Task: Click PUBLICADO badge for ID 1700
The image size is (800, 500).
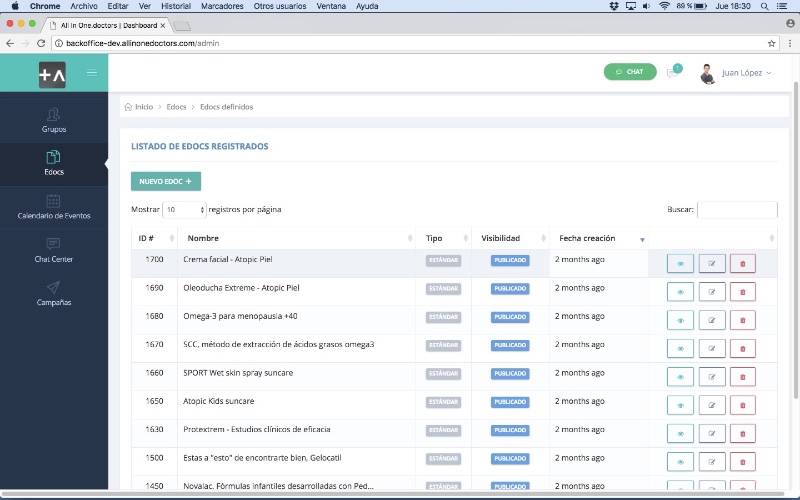Action: pyautogui.click(x=510, y=260)
